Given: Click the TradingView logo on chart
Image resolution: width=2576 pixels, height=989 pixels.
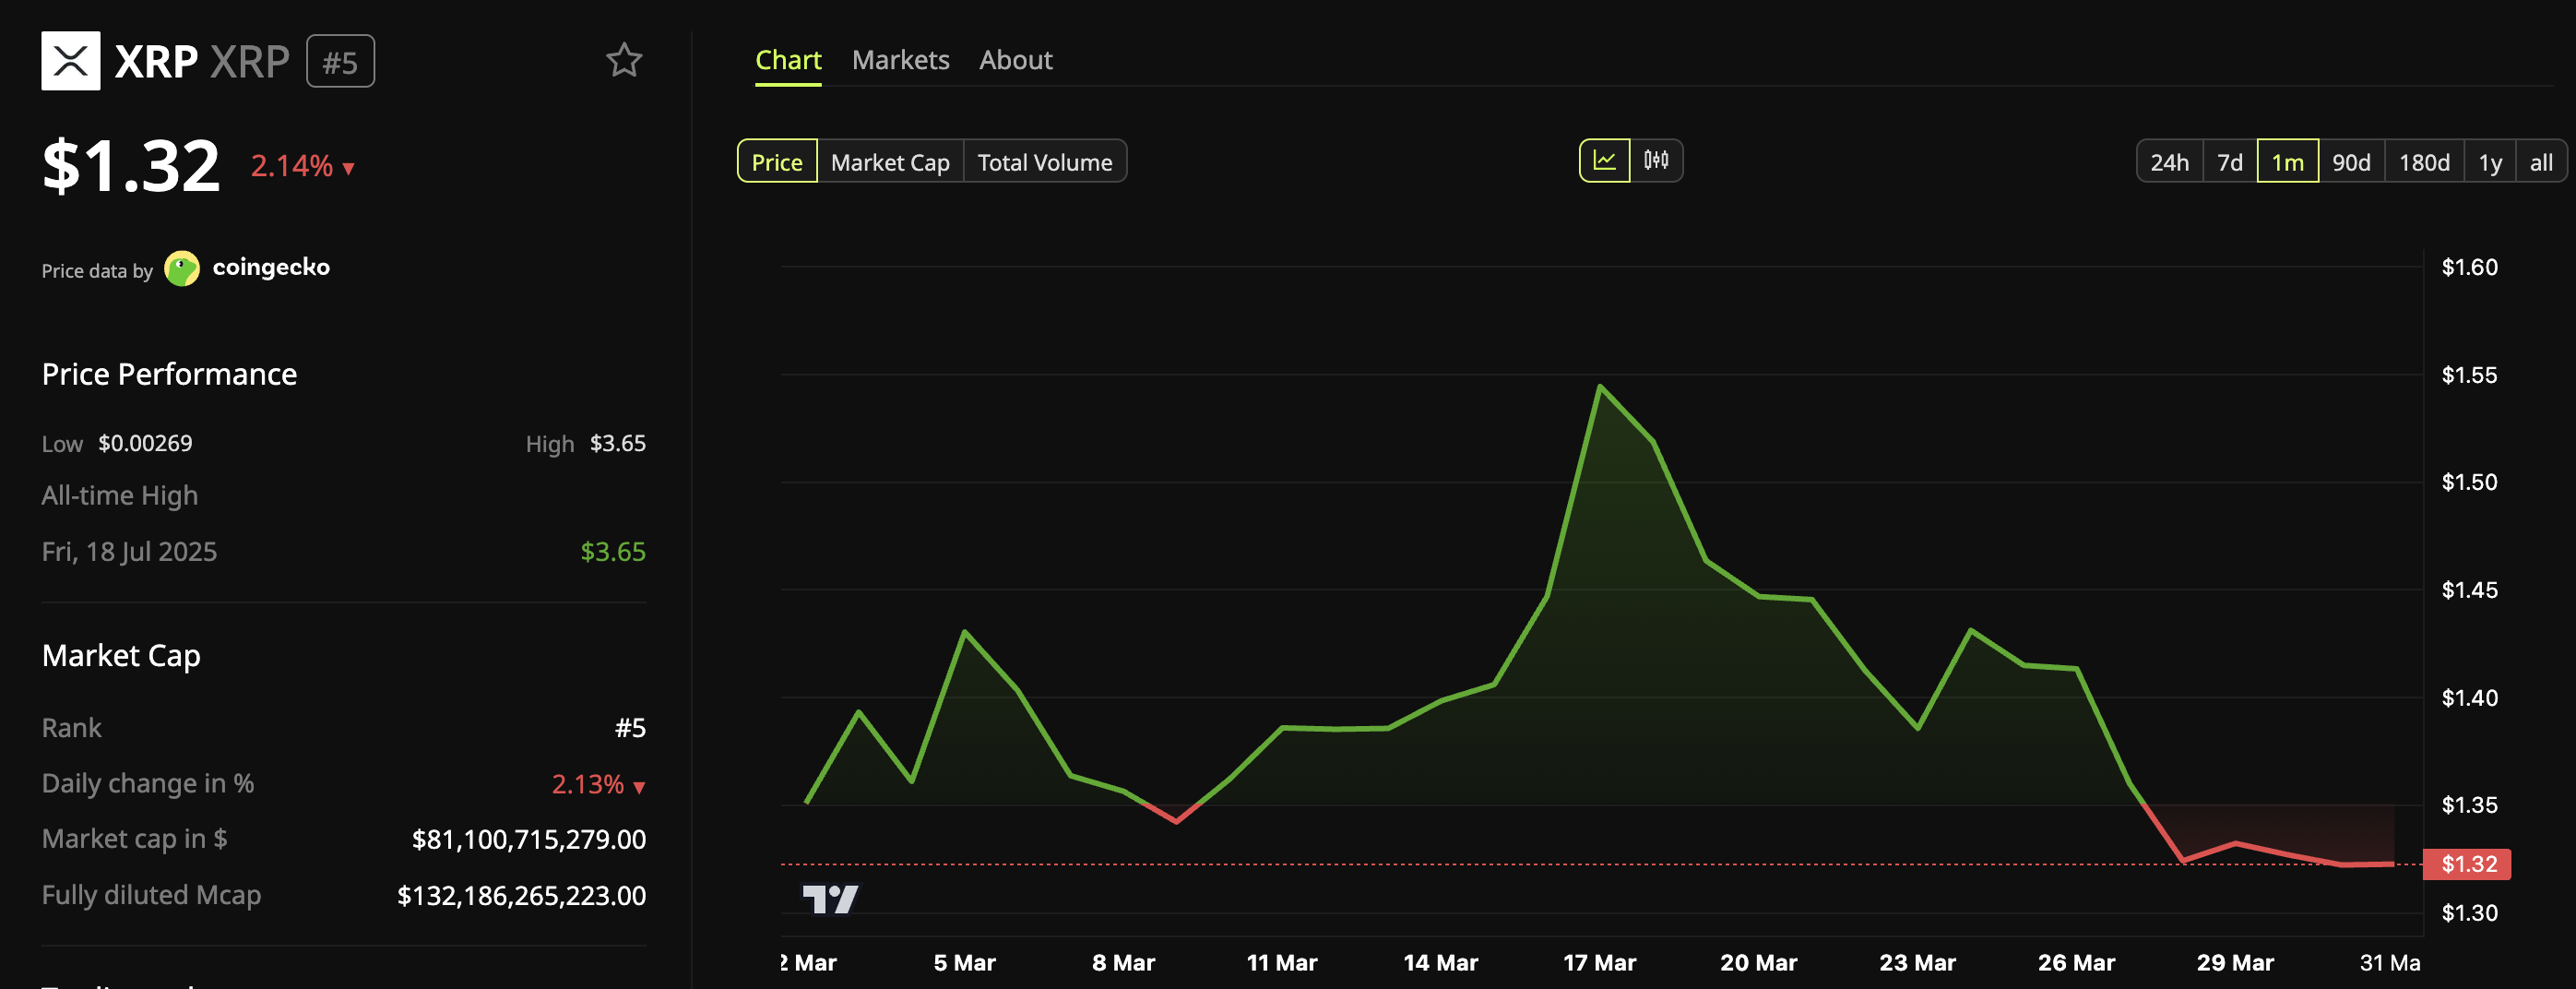Looking at the screenshot, I should (x=830, y=899).
